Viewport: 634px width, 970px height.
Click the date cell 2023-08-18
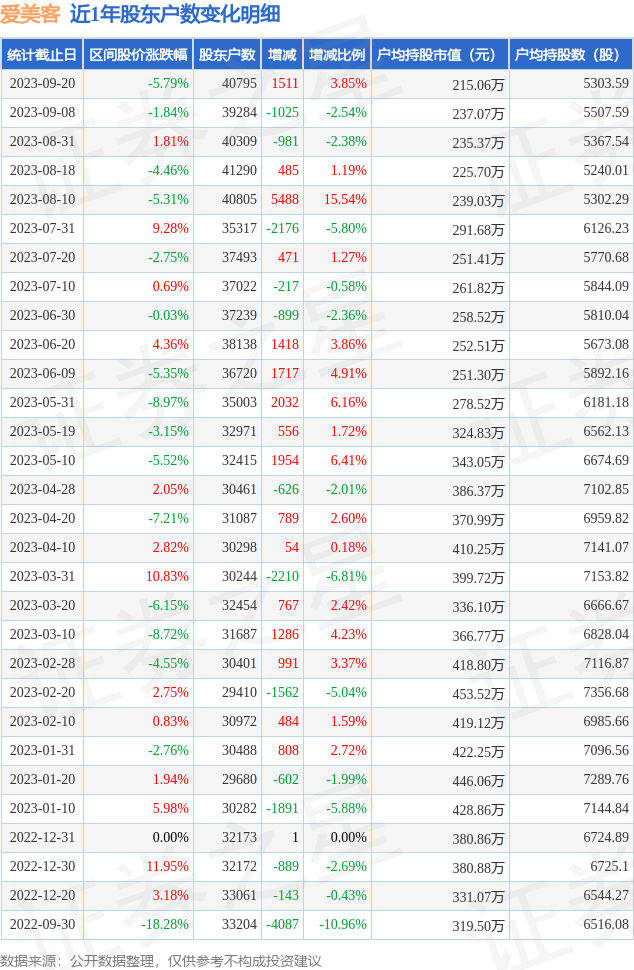click(x=42, y=170)
